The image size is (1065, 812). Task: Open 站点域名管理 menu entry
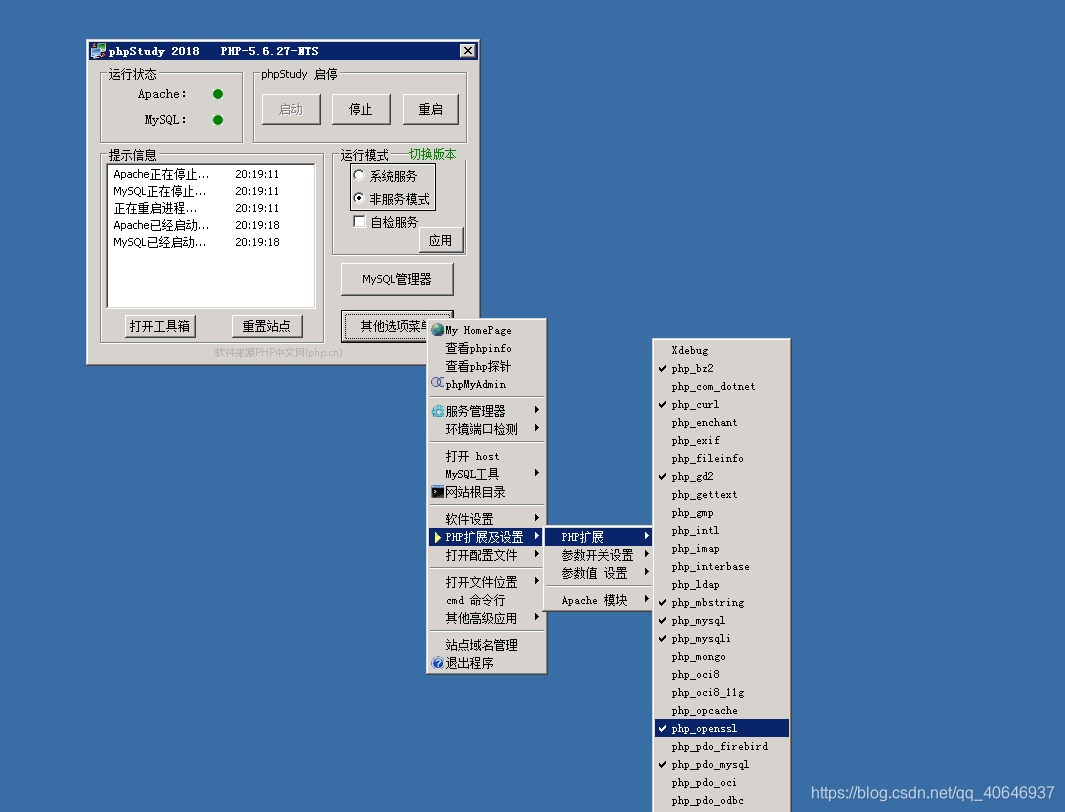pyautogui.click(x=486, y=645)
